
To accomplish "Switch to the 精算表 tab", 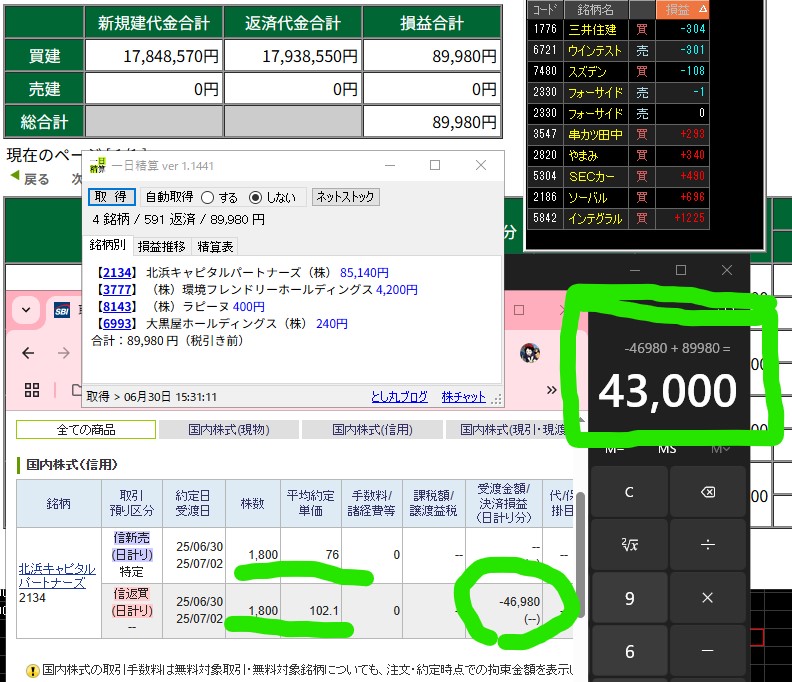I will [215, 247].
